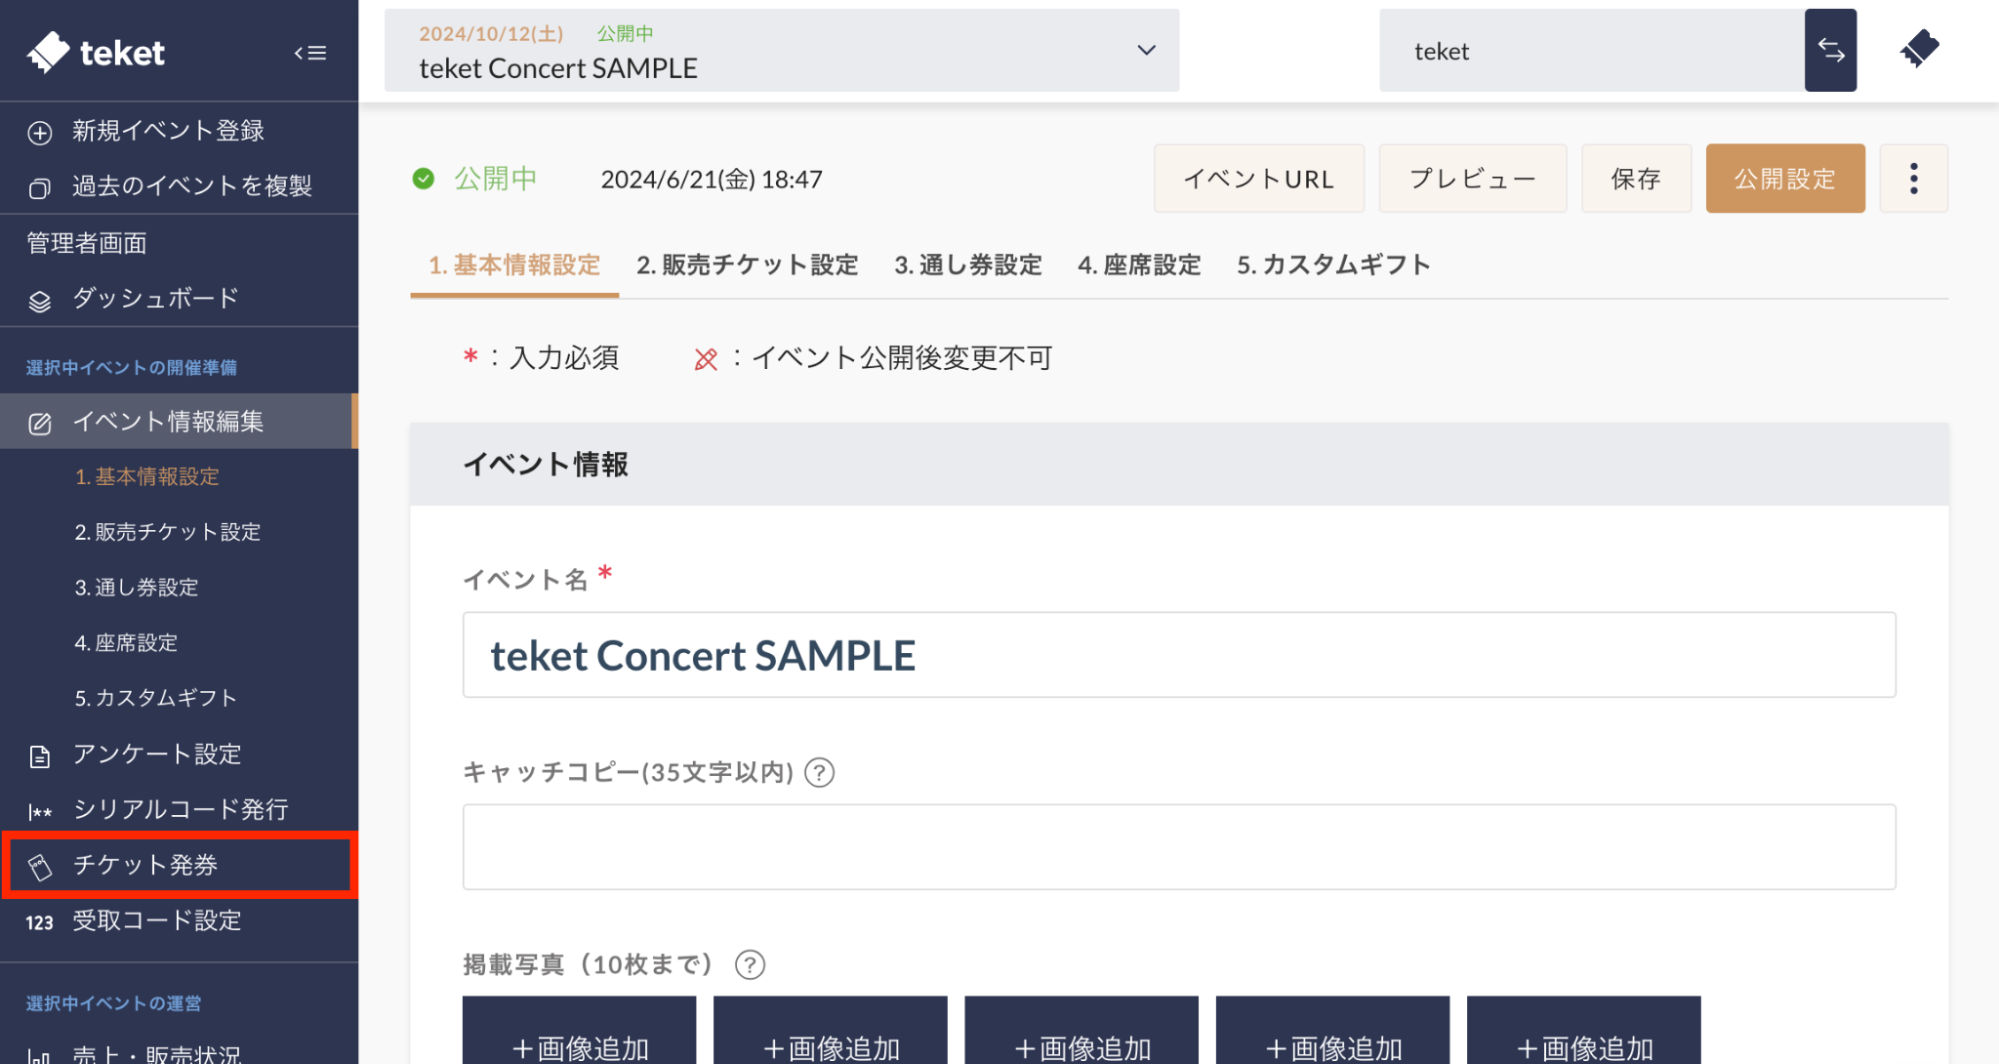Click the teket account selector field

click(x=1592, y=50)
